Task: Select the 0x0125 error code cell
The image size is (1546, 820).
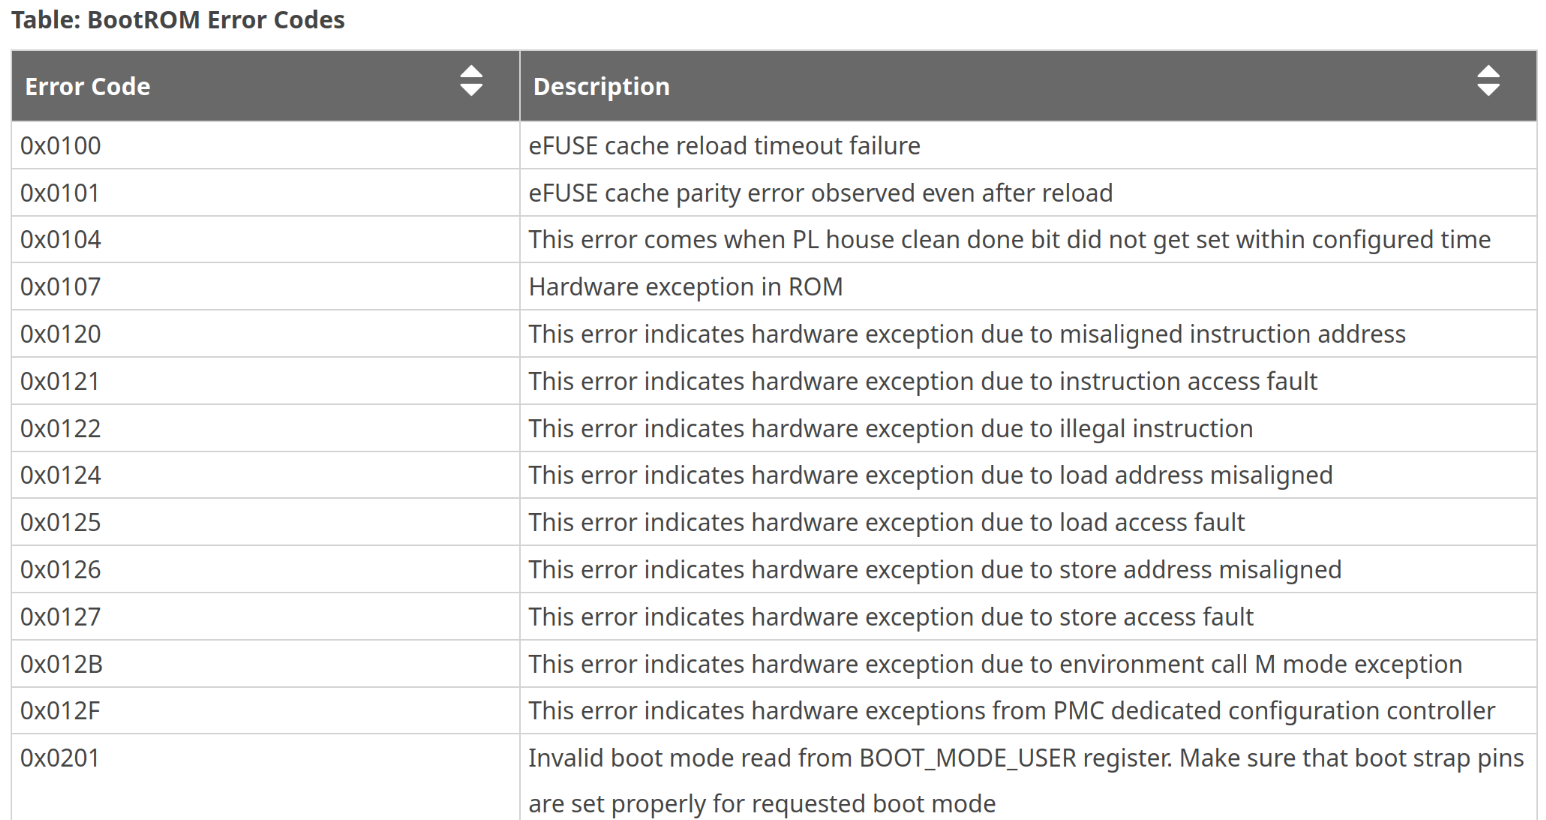Action: 61,523
